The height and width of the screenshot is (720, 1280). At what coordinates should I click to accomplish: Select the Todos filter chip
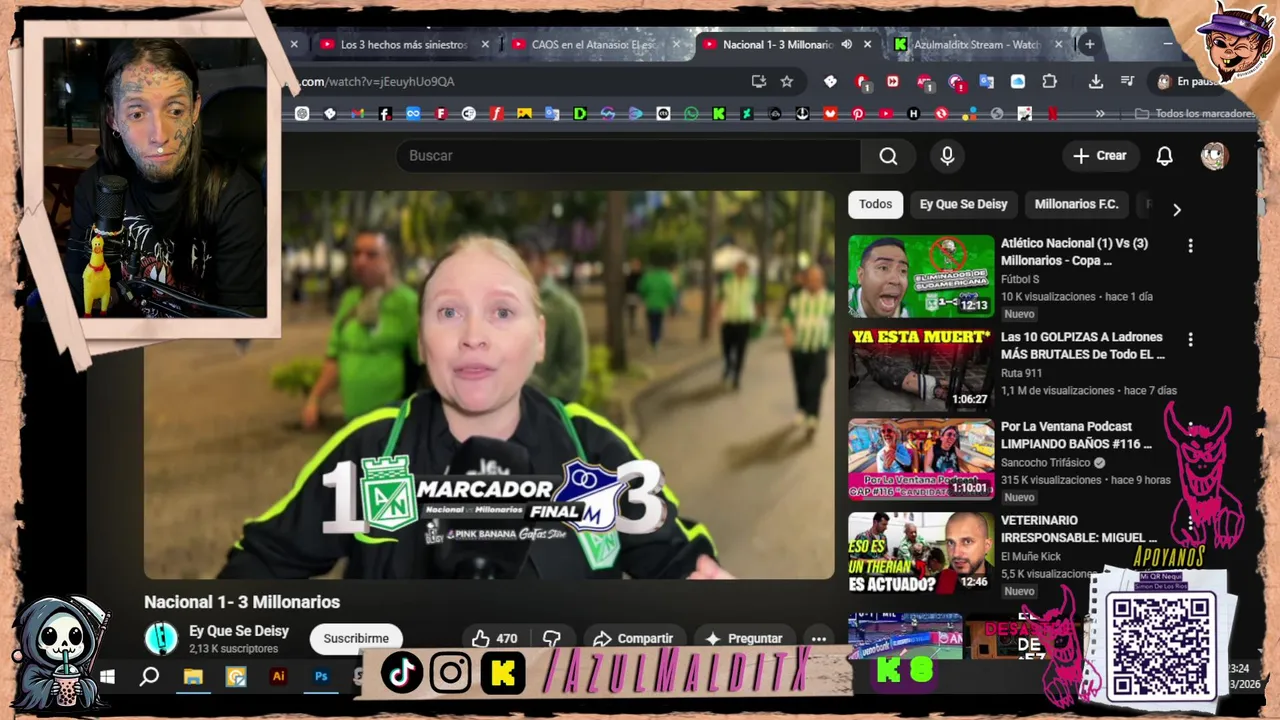pyautogui.click(x=875, y=204)
